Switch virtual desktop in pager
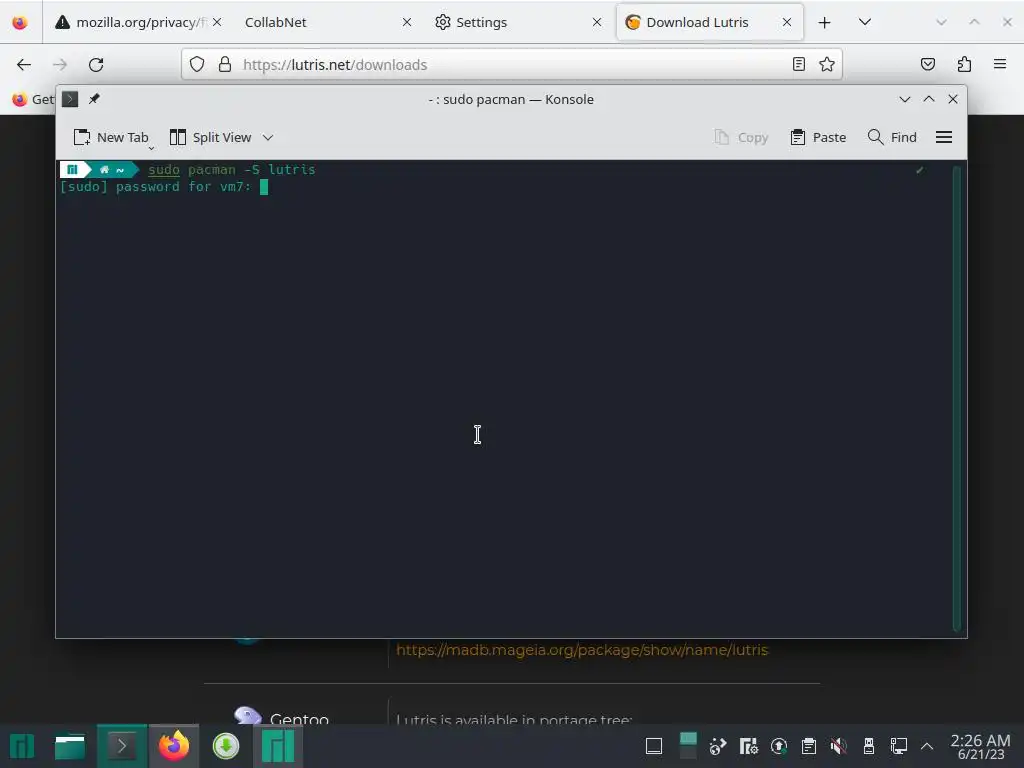The height and width of the screenshot is (768, 1024). [x=688, y=746]
